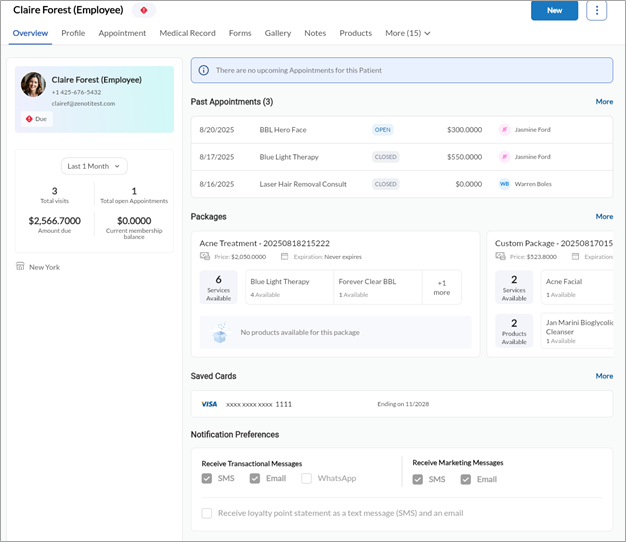Viewport: 626px width, 542px height.
Task: Expand the More (15) tabs menu
Action: click(x=408, y=33)
